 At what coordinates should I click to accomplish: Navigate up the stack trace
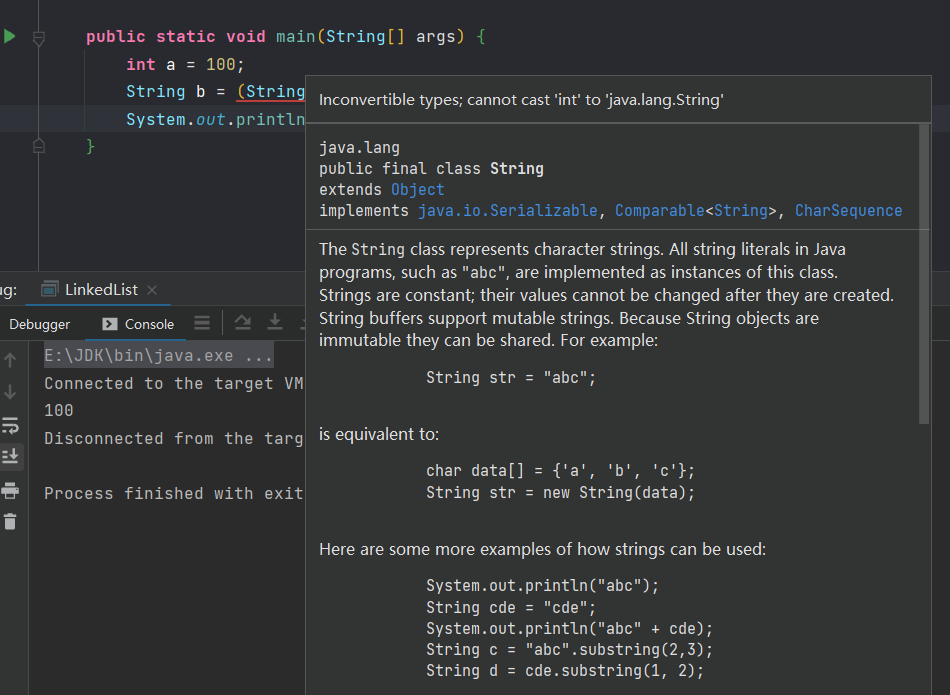pyautogui.click(x=11, y=358)
